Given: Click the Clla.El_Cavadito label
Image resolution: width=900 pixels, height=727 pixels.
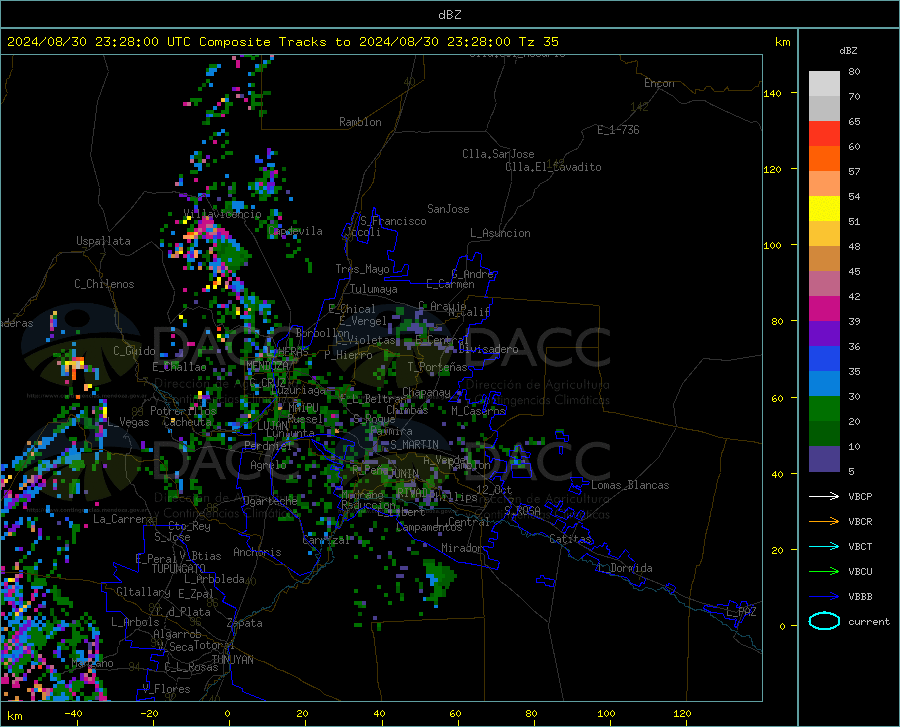Looking at the screenshot, I should pos(553,167).
